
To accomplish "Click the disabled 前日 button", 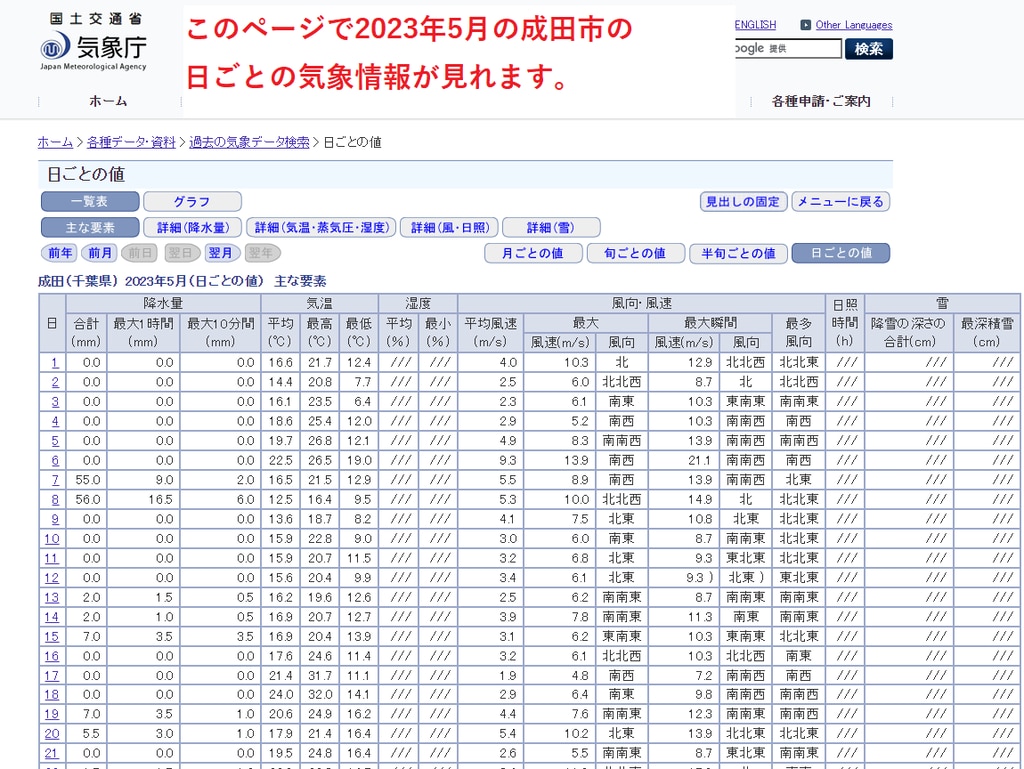I will click(x=140, y=253).
